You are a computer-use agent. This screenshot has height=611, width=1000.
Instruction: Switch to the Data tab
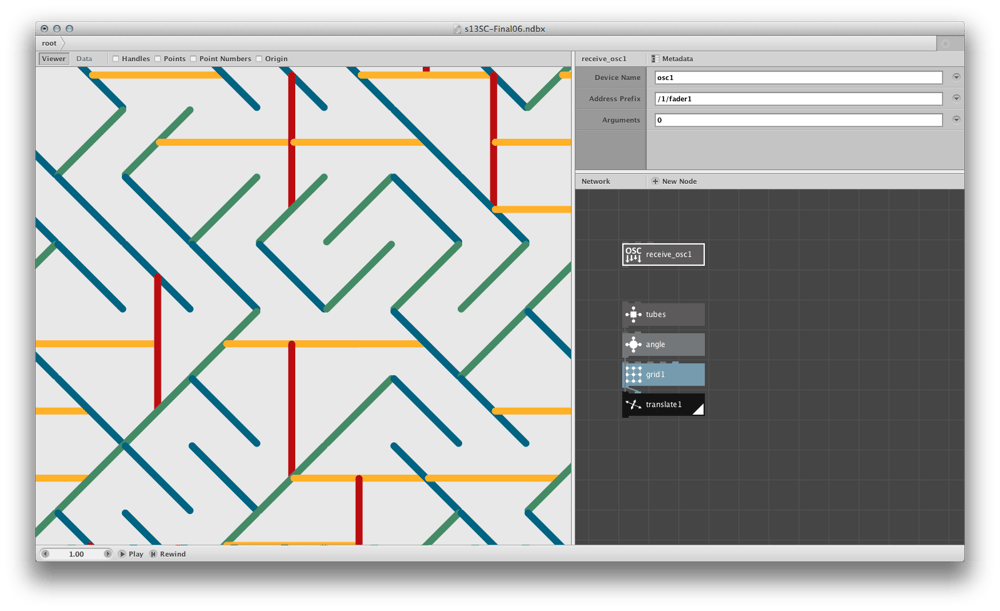click(x=84, y=59)
